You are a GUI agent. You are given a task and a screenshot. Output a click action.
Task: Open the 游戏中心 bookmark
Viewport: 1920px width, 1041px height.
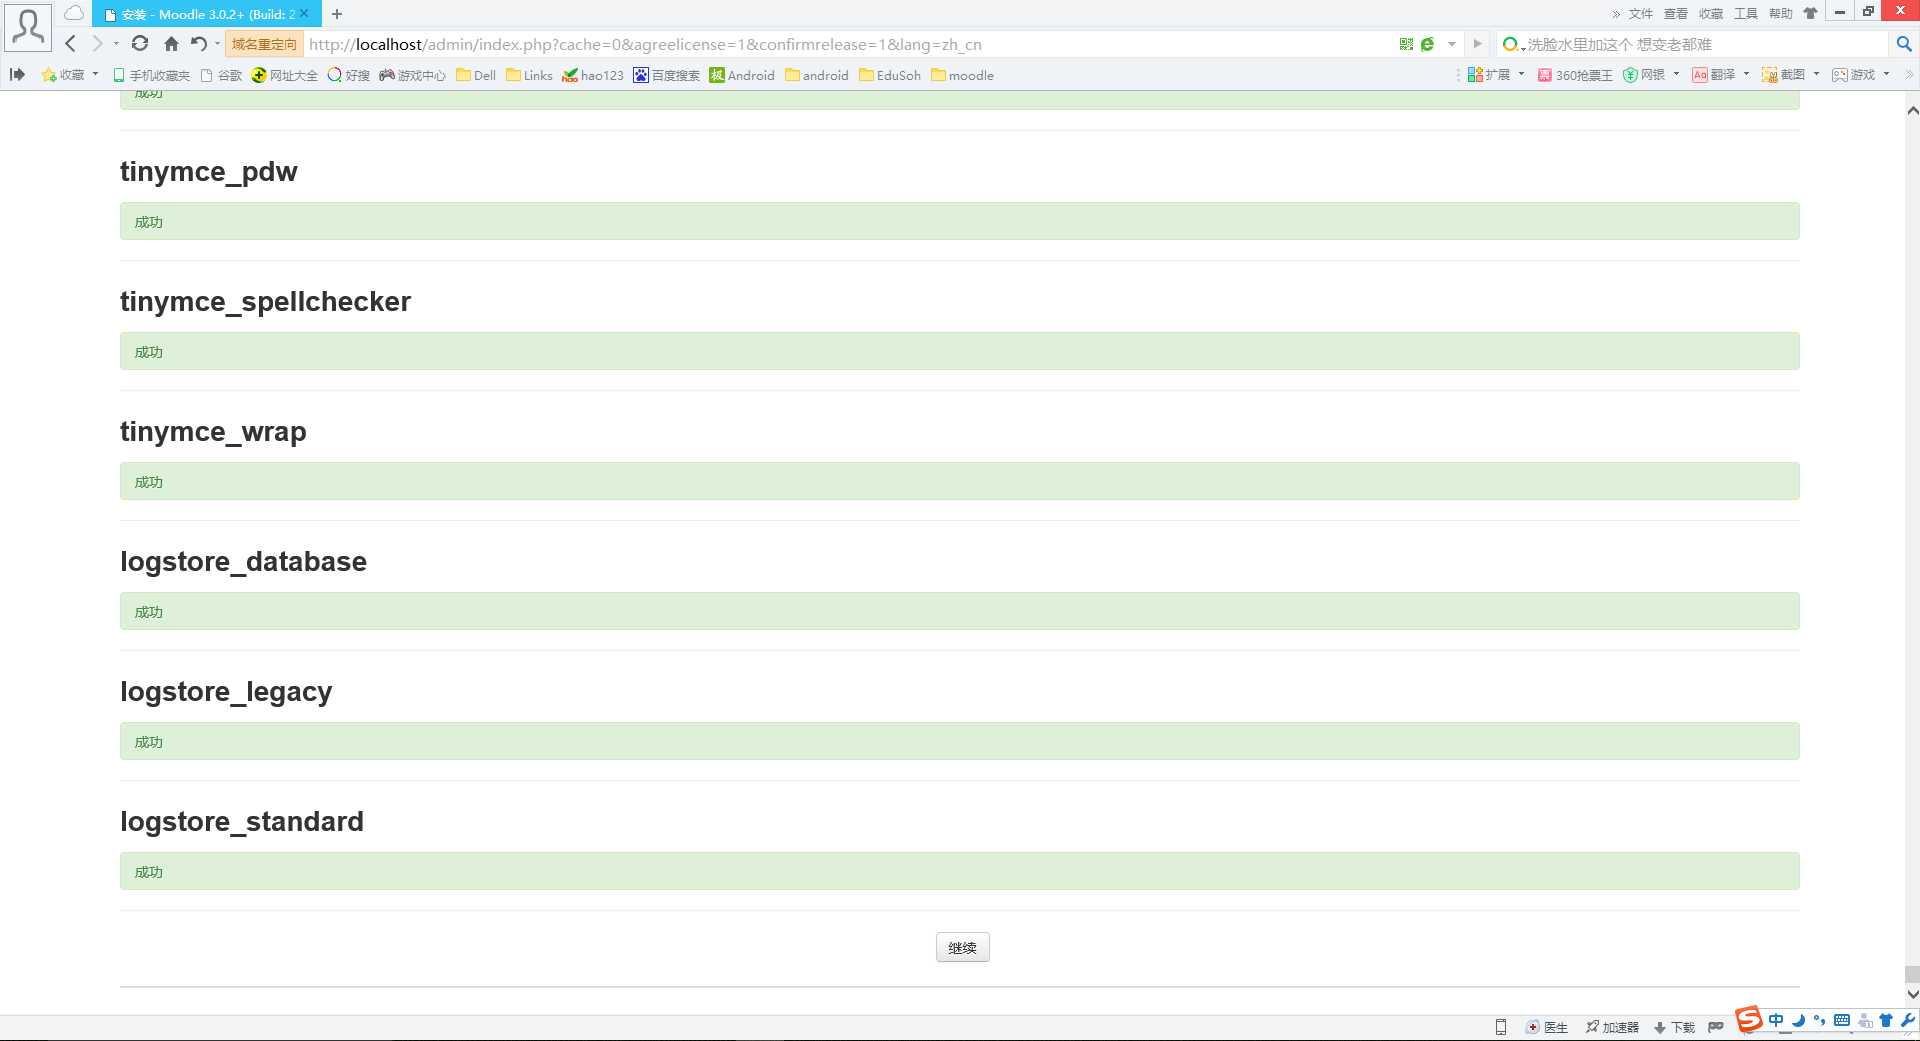[412, 75]
